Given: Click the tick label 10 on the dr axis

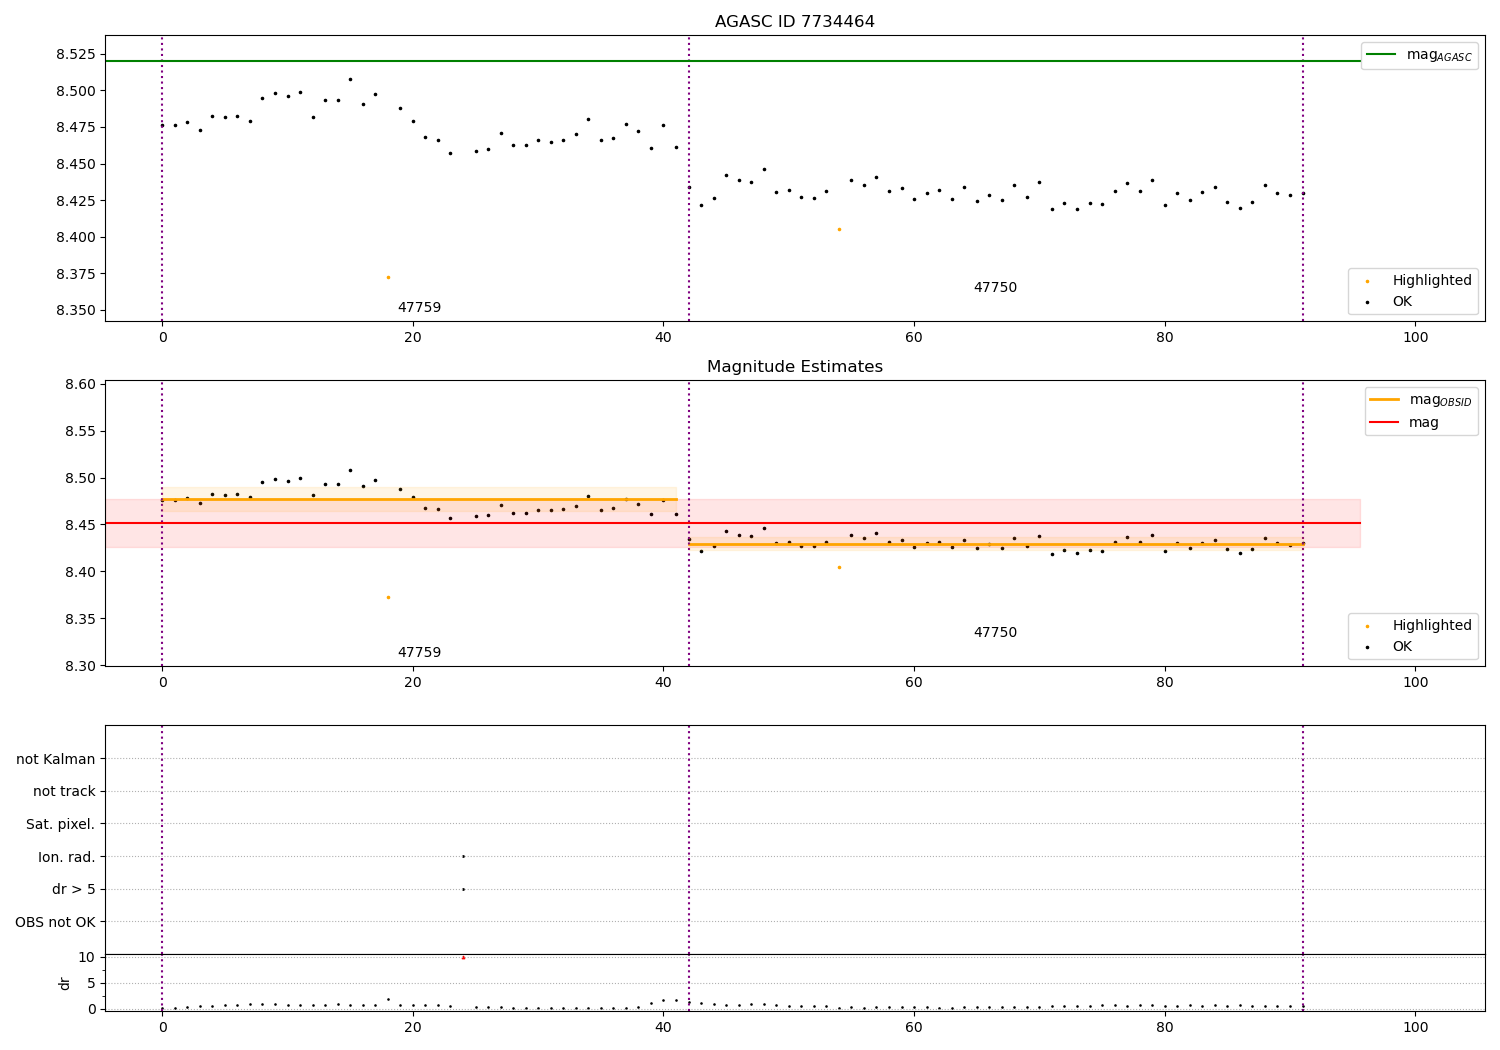Looking at the screenshot, I should [x=87, y=957].
